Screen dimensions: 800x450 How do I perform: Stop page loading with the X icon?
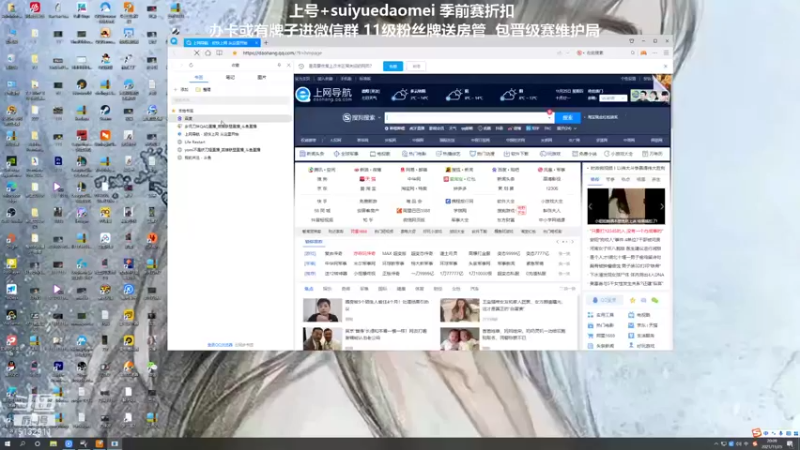coord(196,53)
